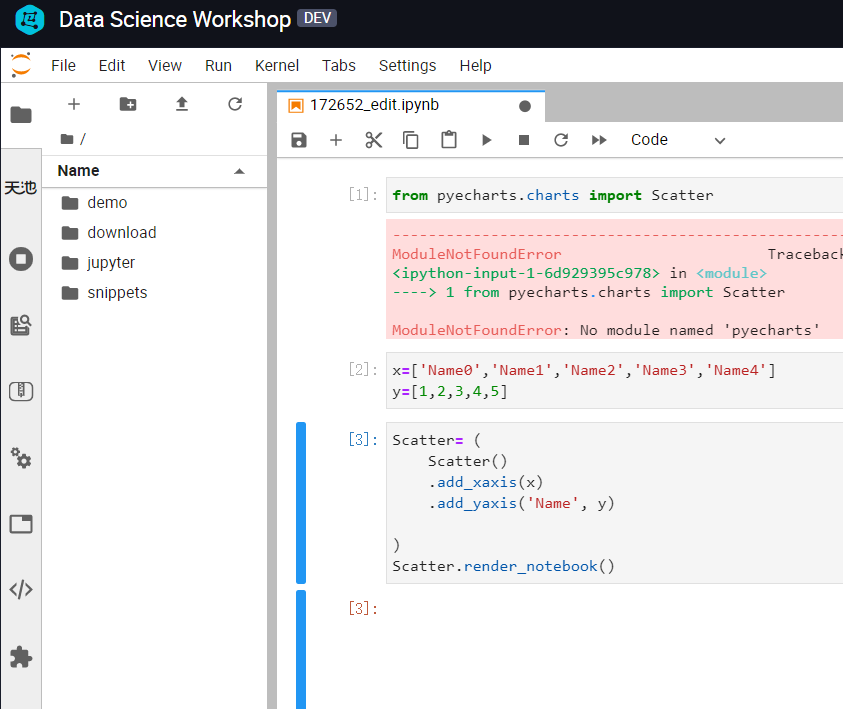Click the [1]: input prompt
Viewport: 843px width, 709px height.
tap(362, 195)
